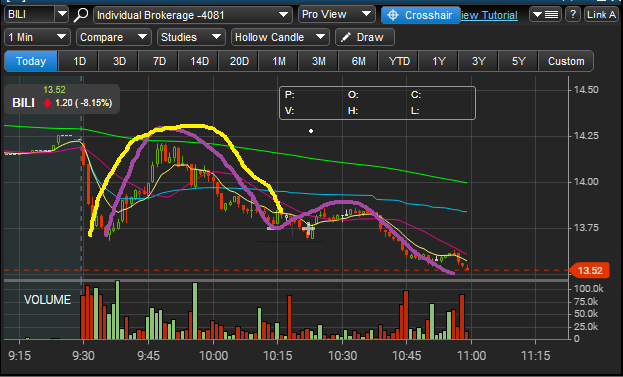Select the 20D range tab
The height and width of the screenshot is (377, 623).
pos(239,61)
